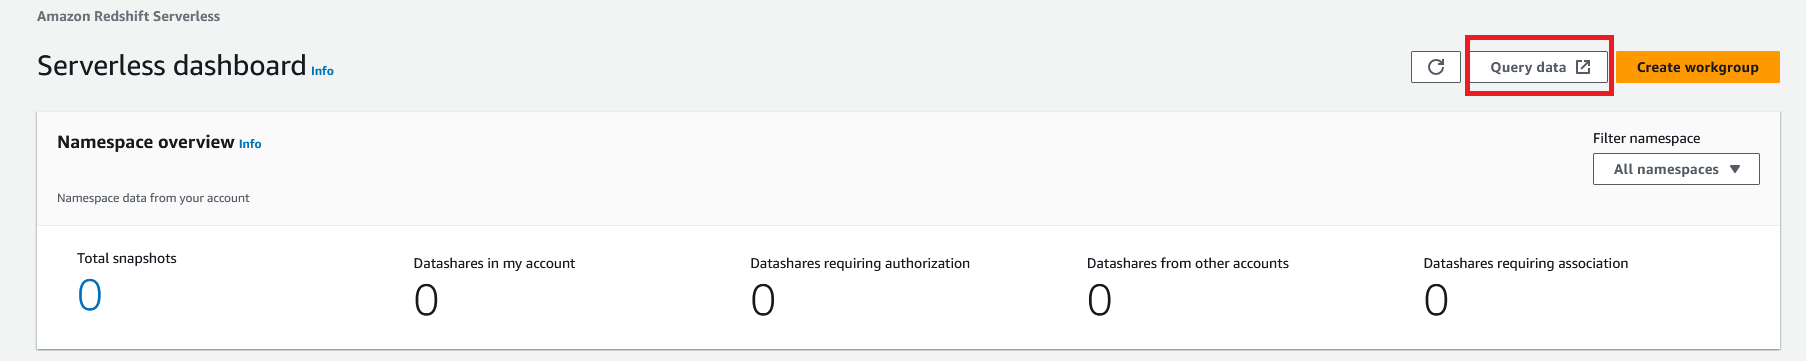Click the Namespace data from your account text

[153, 198]
